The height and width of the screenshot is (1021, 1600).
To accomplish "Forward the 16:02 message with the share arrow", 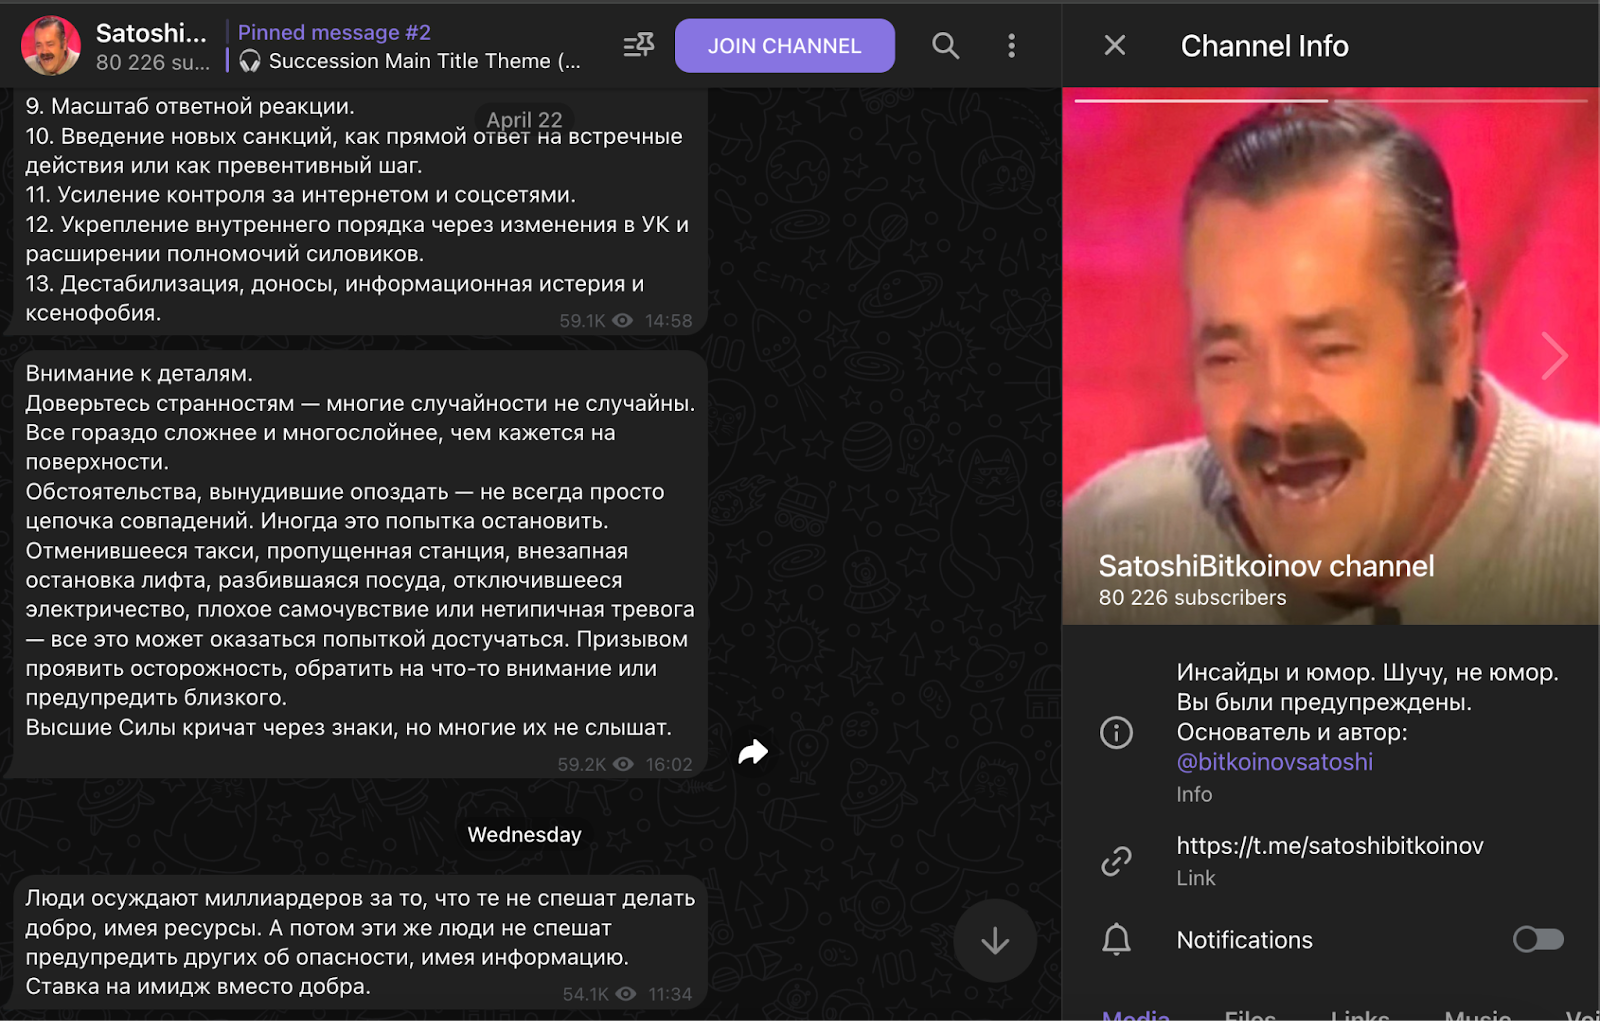I will point(753,752).
